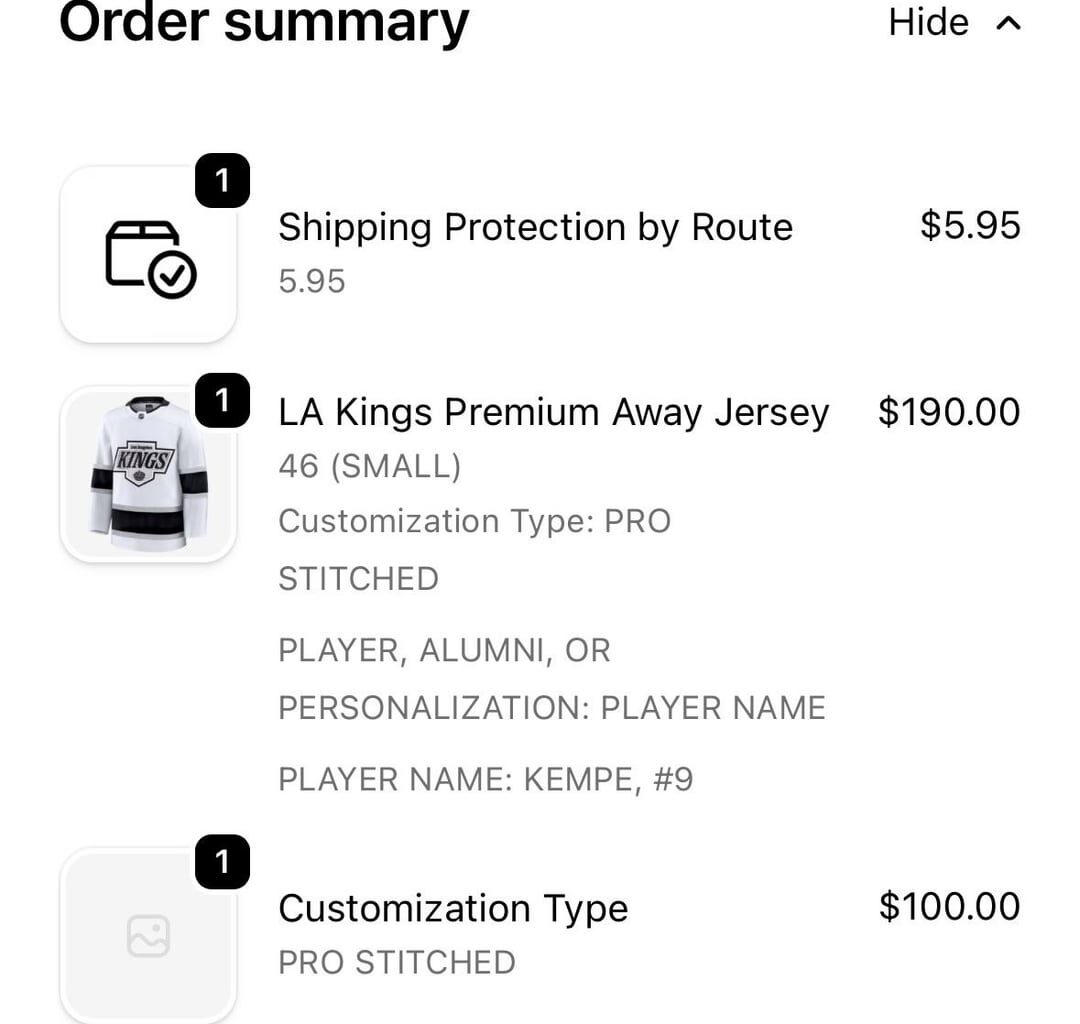Screen dimensions: 1080x1024
Task: Open the LA Kings jersey product image
Action: point(148,470)
